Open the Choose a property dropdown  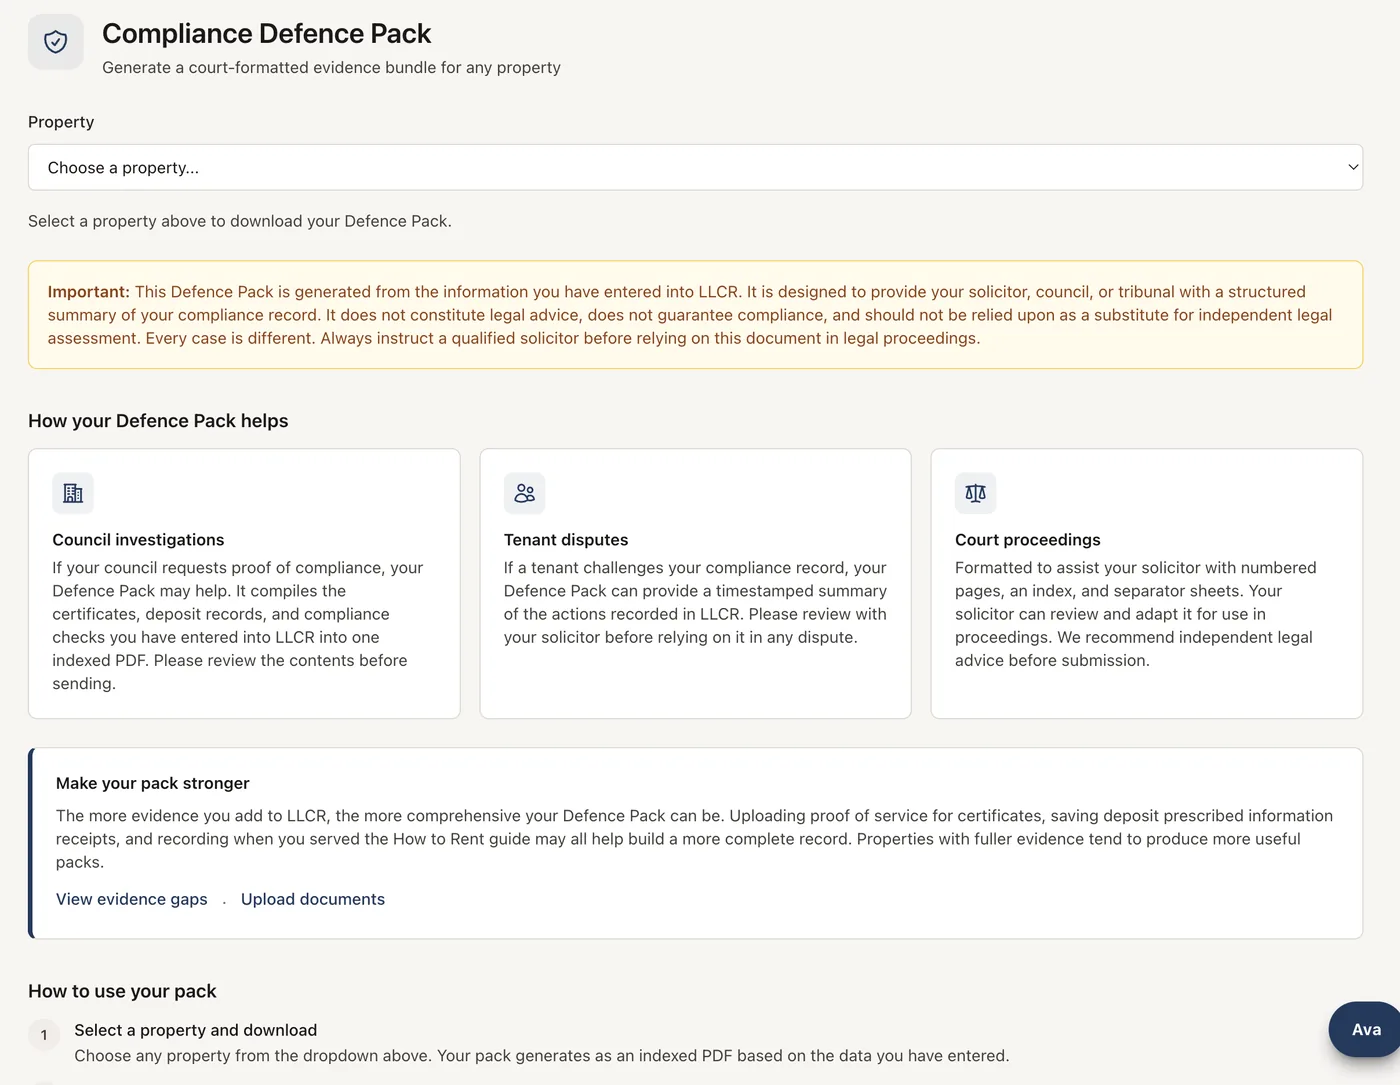(695, 168)
